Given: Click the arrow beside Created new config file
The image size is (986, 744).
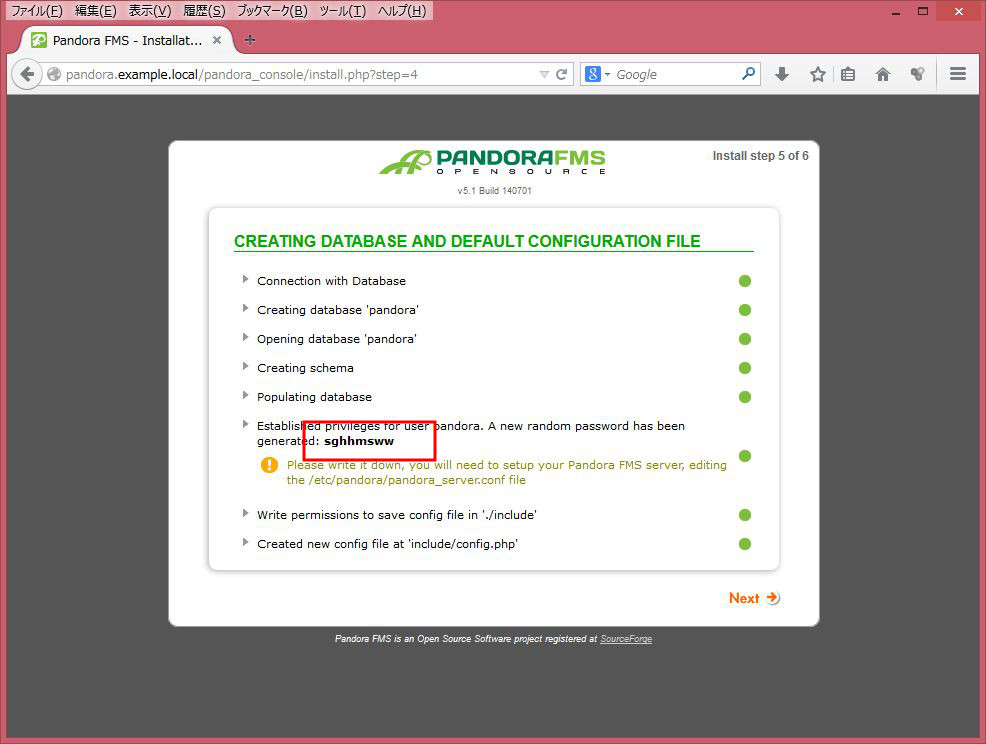Looking at the screenshot, I should 245,541.
